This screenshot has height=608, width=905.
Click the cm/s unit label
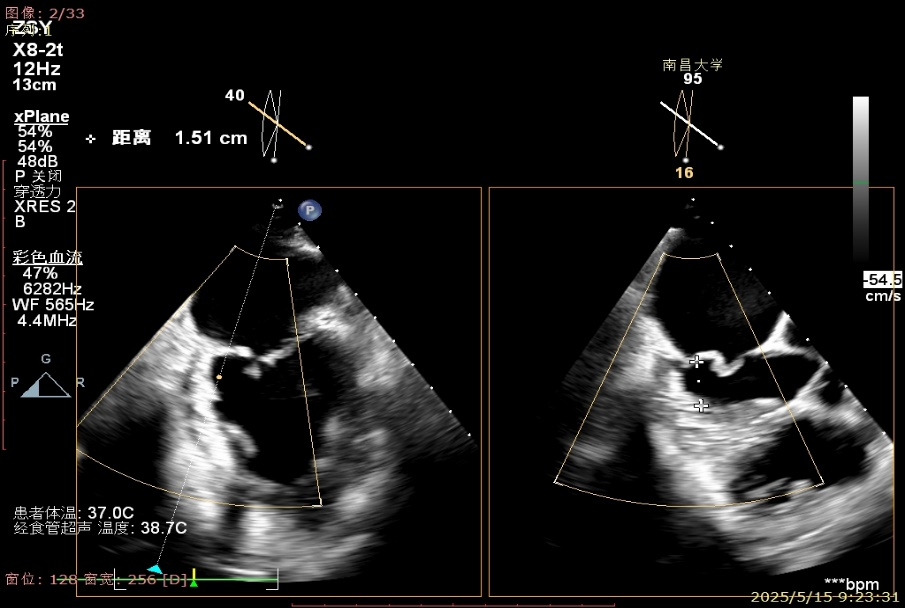pyautogui.click(x=883, y=296)
